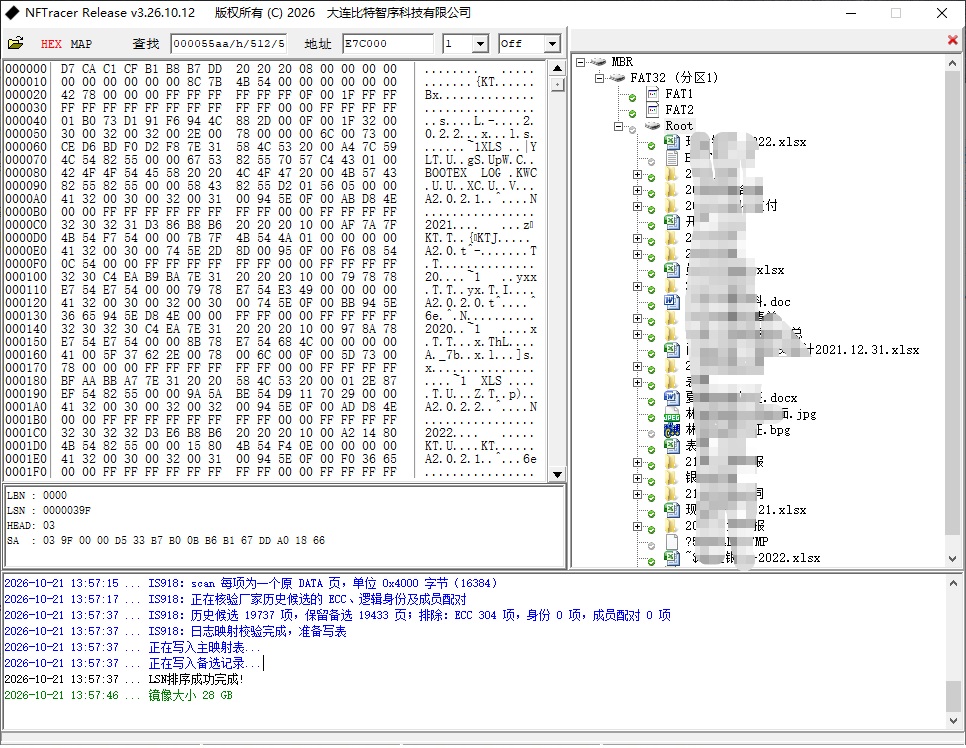Viewport: 966px width, 748px height.
Task: Click the hex view scroll down arrow
Action: (557, 474)
